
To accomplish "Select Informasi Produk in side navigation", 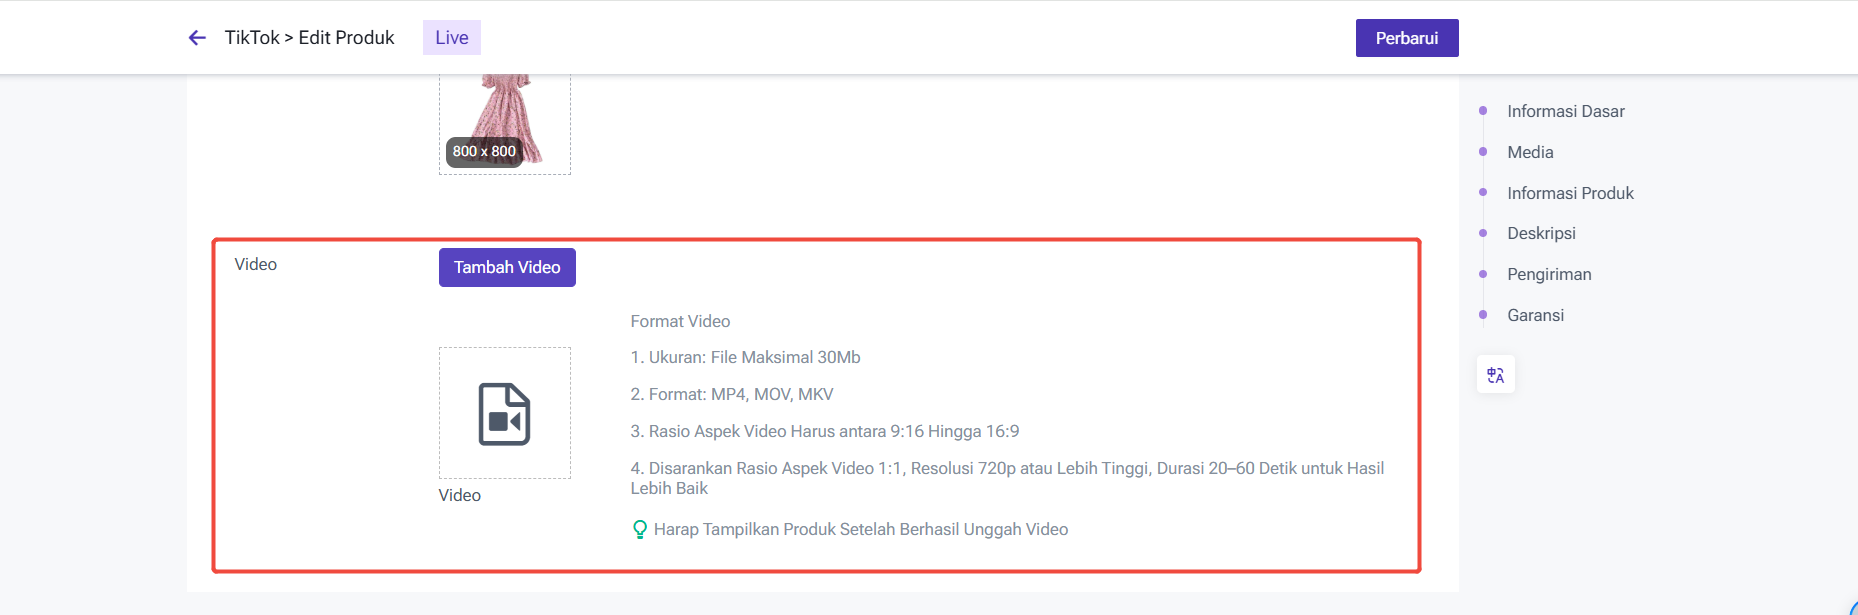I will [1570, 193].
